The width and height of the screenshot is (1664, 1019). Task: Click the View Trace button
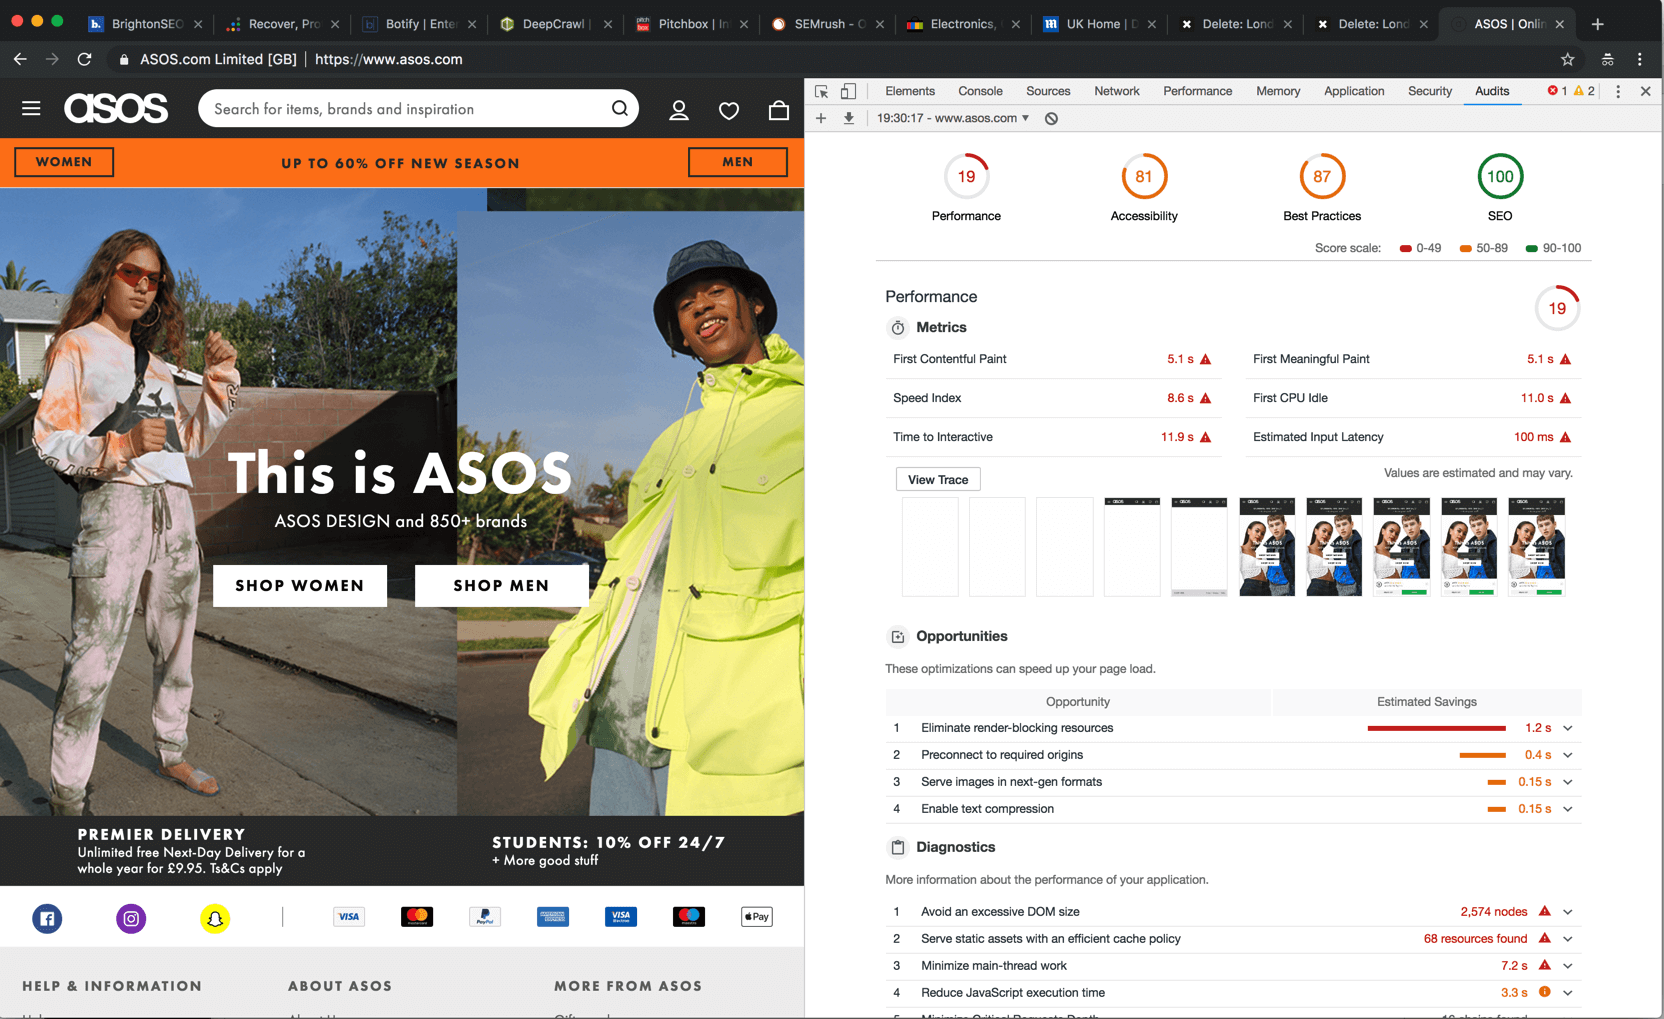[x=937, y=480]
